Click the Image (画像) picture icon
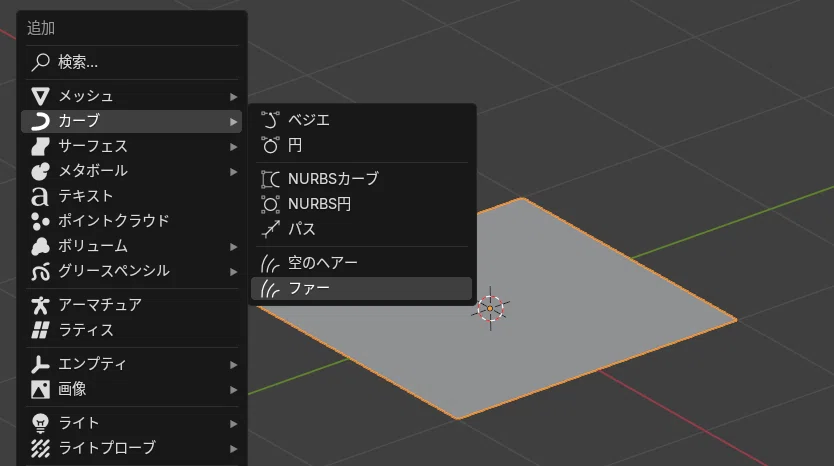The width and height of the screenshot is (834, 466). [40, 389]
